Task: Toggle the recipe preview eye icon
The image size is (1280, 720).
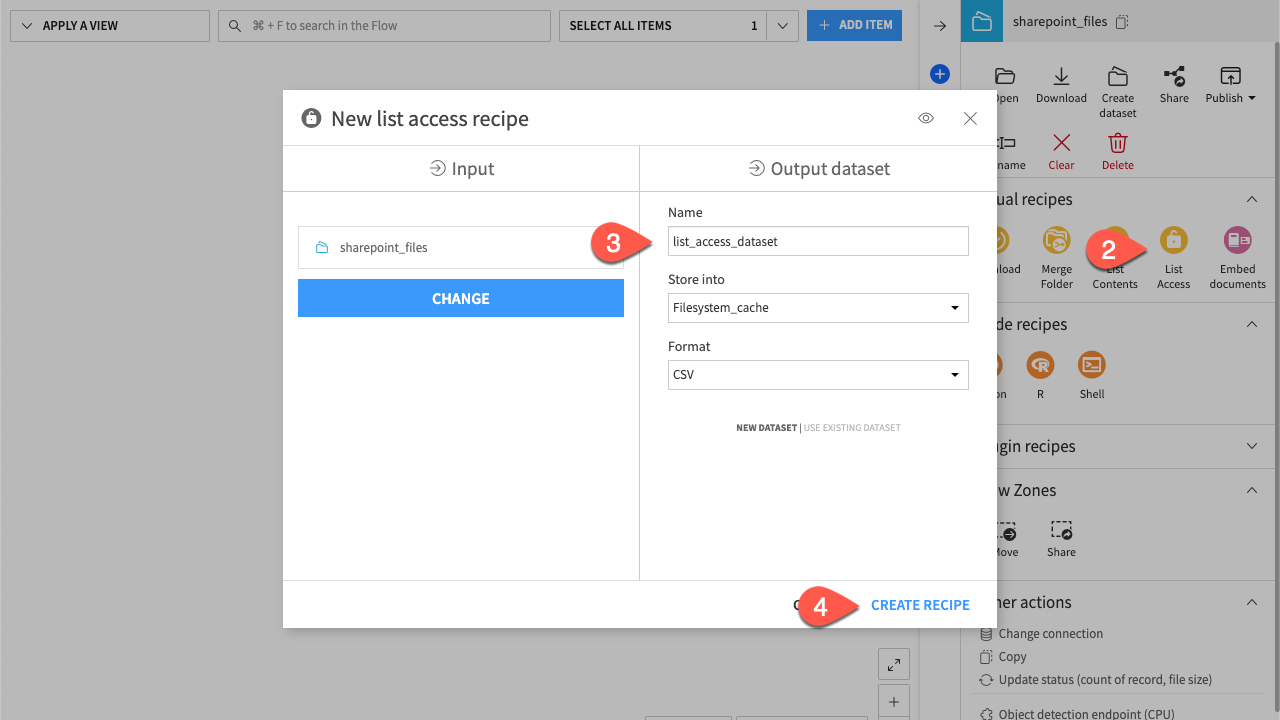Action: coord(925,118)
